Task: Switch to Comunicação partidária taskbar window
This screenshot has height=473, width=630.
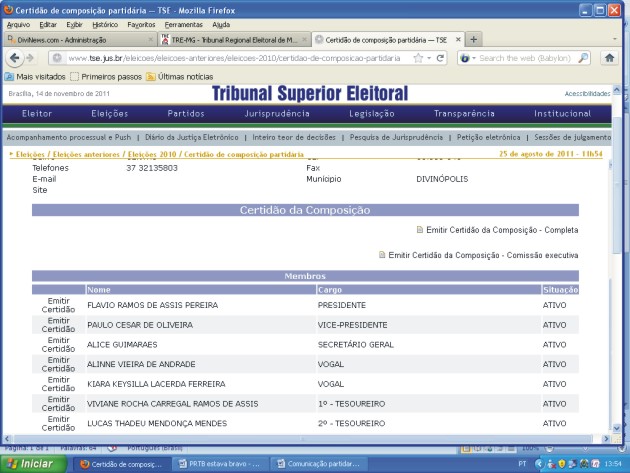Action: click(319, 464)
